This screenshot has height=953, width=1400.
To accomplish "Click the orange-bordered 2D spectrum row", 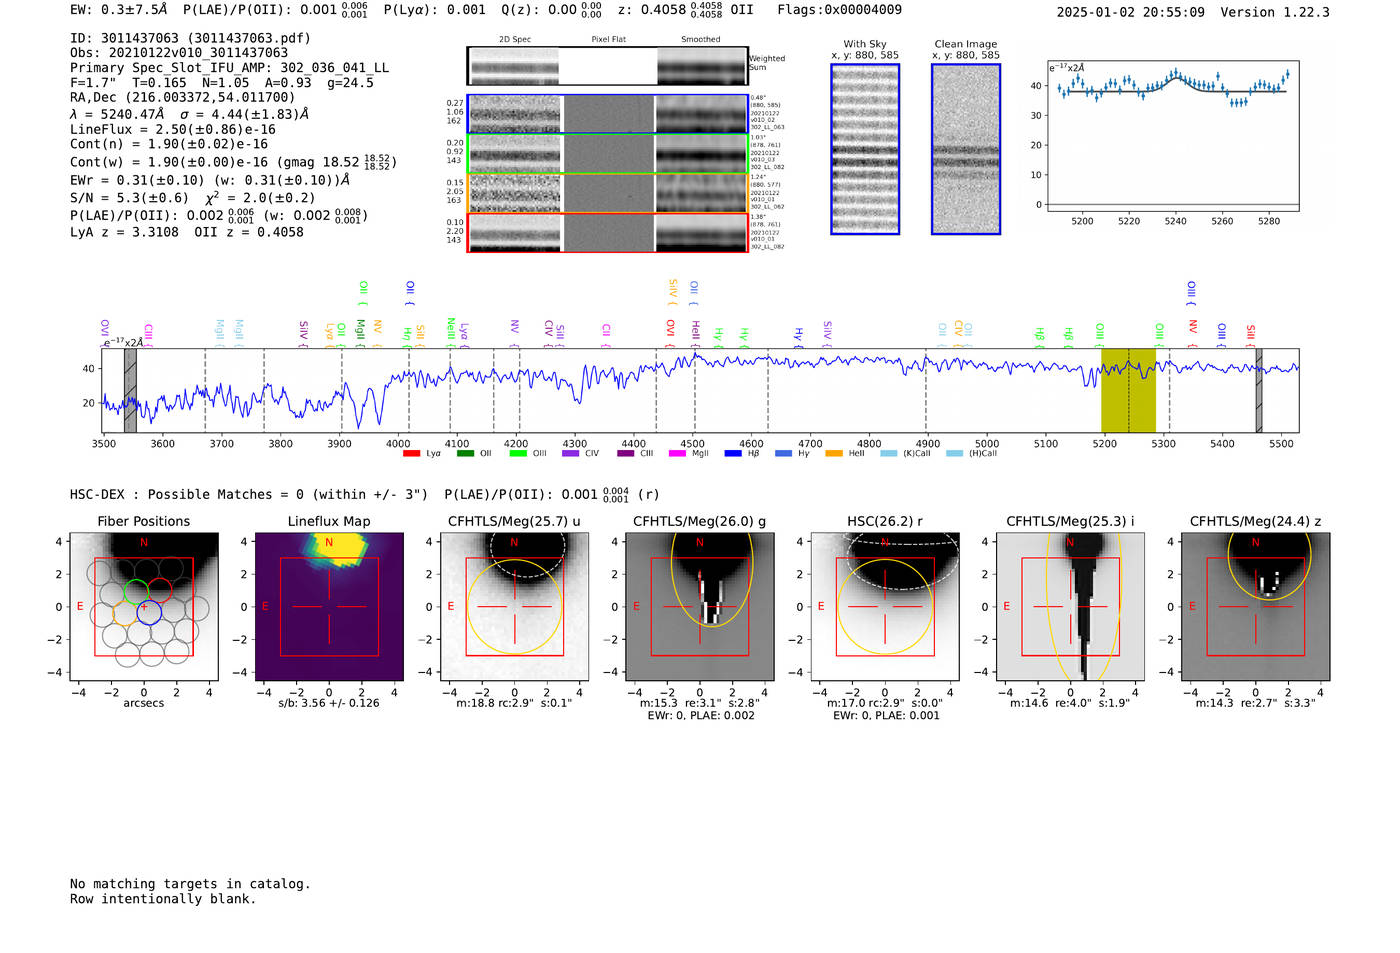I will (x=607, y=193).
